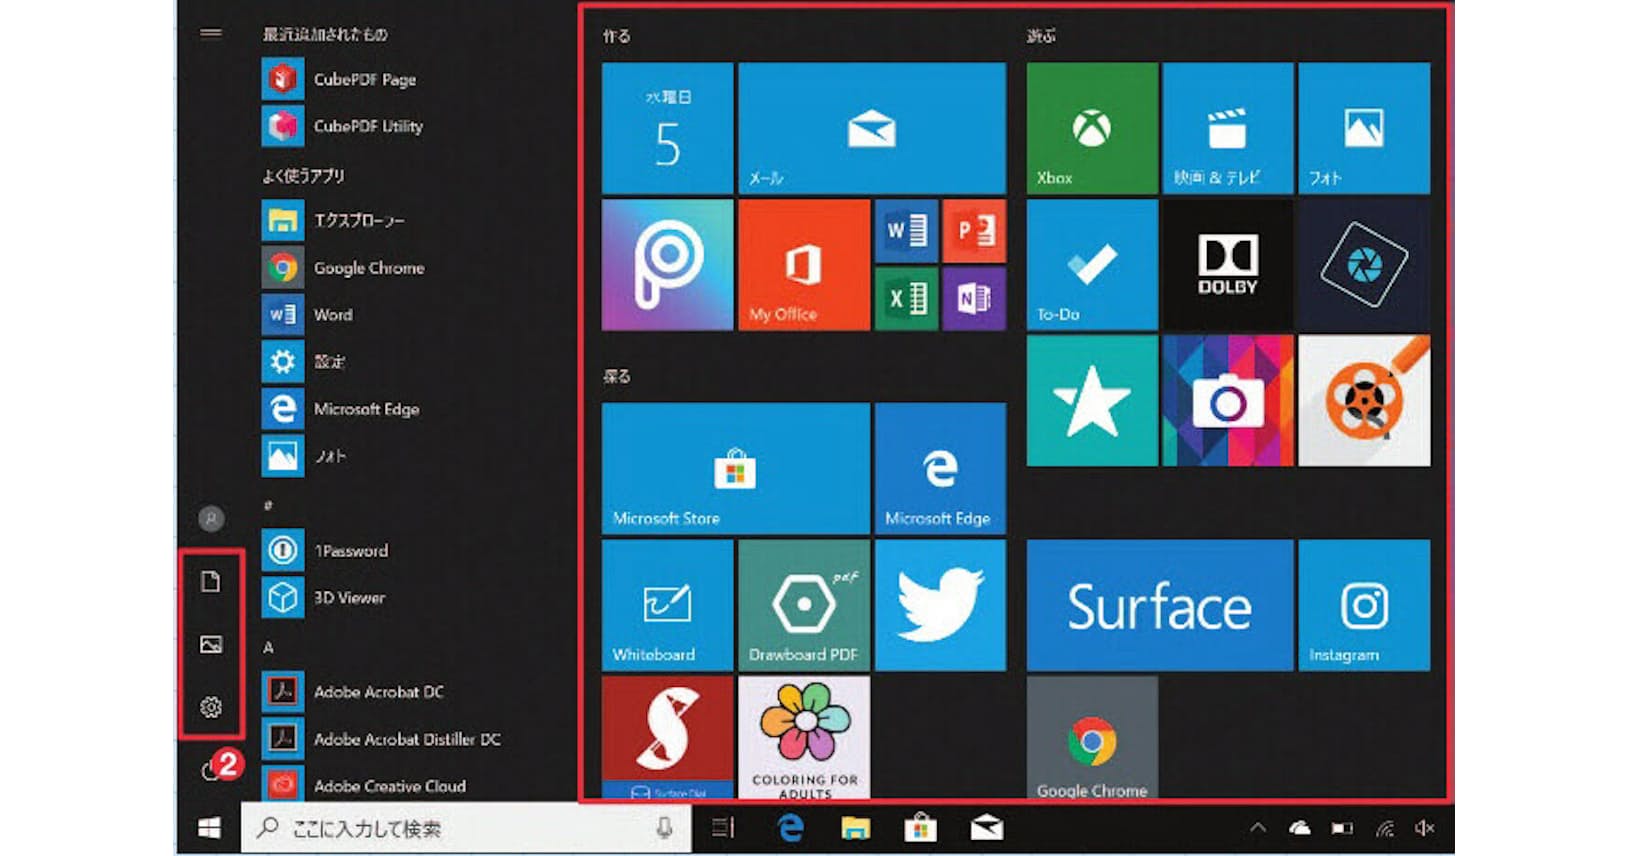
Task: Open Google Chrome from the app list
Action: click(x=368, y=268)
